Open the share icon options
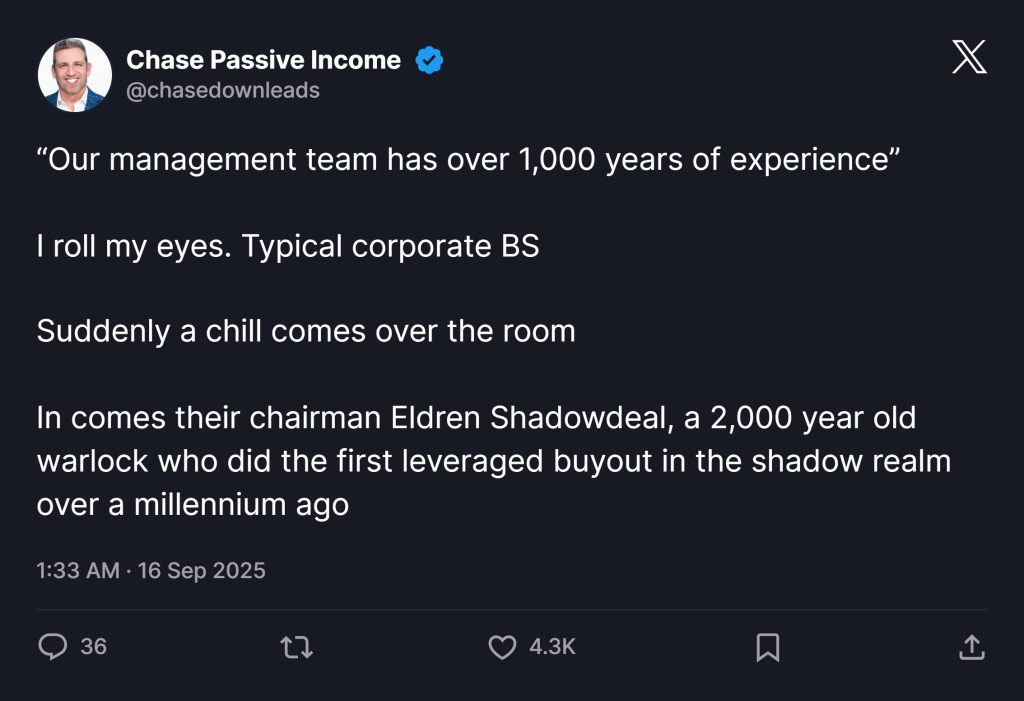Image resolution: width=1024 pixels, height=701 pixels. [x=971, y=648]
